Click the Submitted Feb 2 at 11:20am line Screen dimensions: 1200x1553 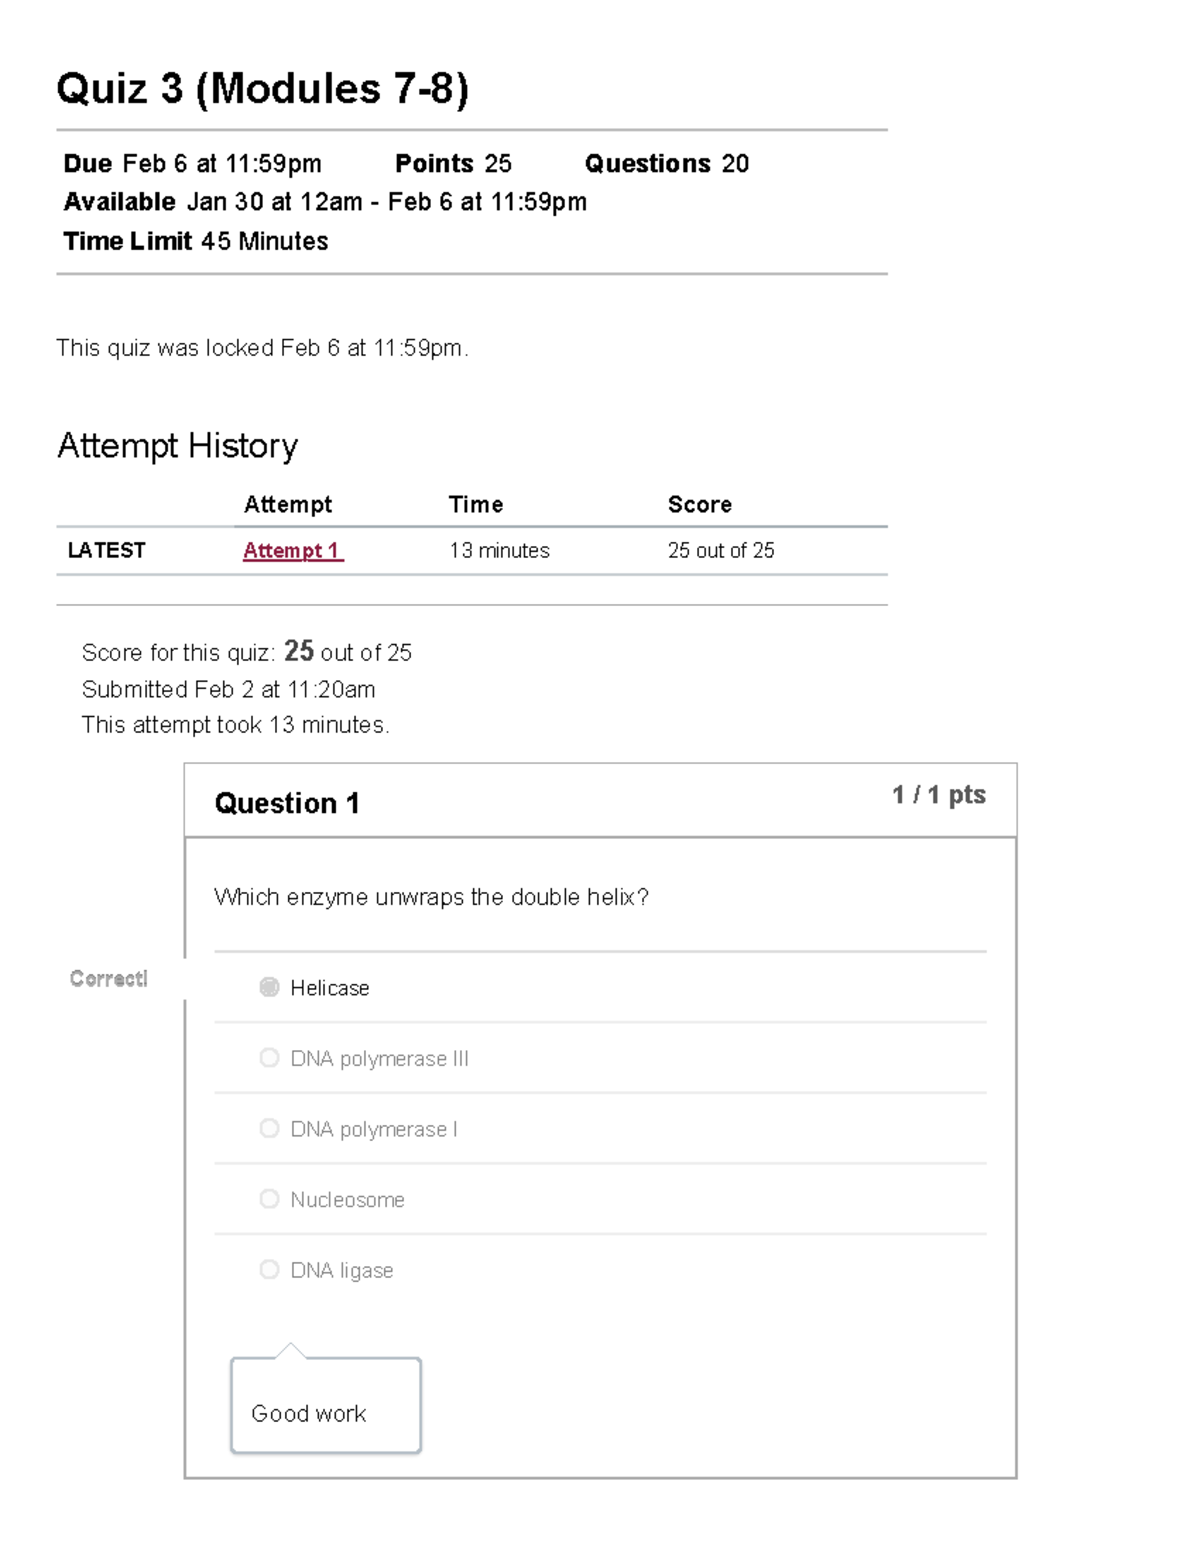tap(228, 689)
